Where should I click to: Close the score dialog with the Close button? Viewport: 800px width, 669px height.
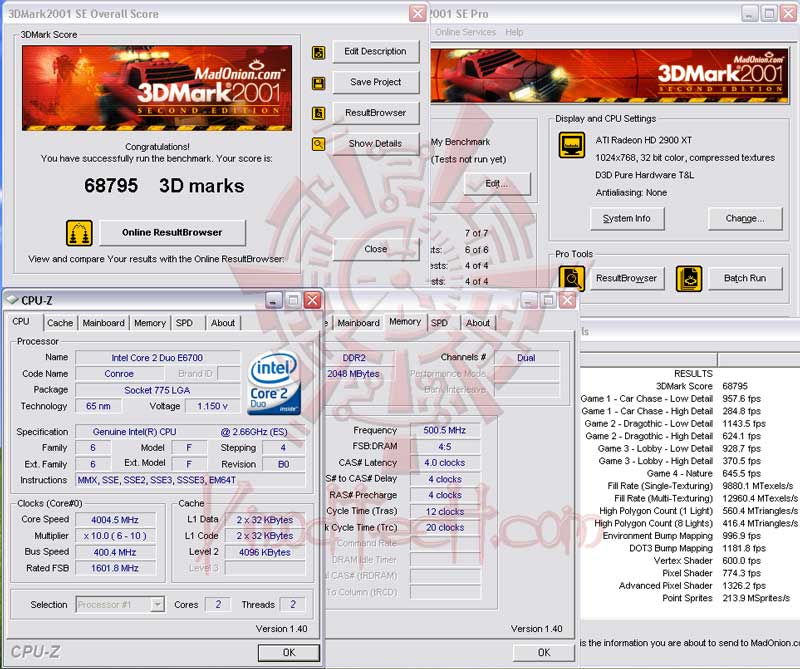376,249
